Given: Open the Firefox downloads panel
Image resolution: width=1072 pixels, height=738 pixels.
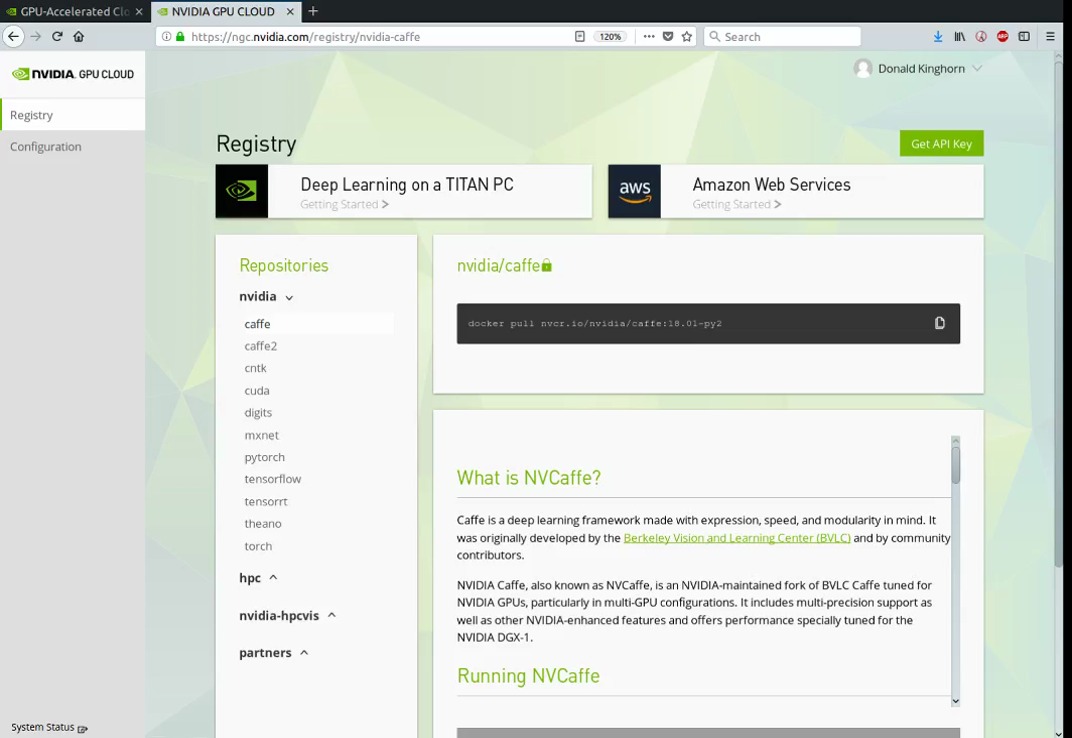Looking at the screenshot, I should [x=937, y=36].
